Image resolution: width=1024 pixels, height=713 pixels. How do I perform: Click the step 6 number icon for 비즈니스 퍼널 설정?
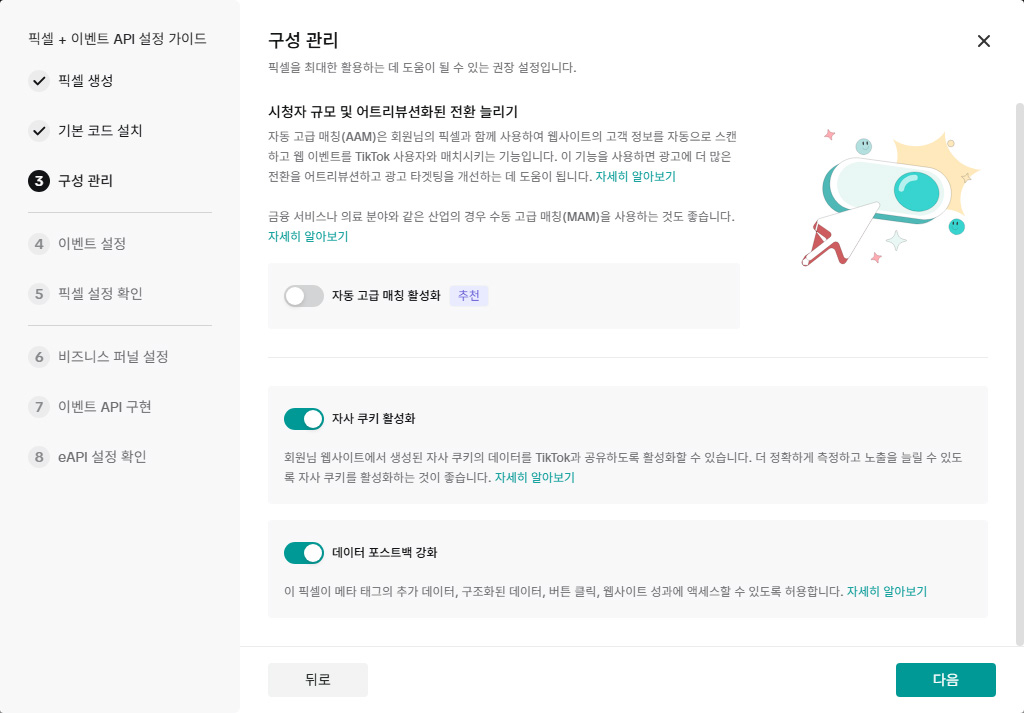point(39,356)
